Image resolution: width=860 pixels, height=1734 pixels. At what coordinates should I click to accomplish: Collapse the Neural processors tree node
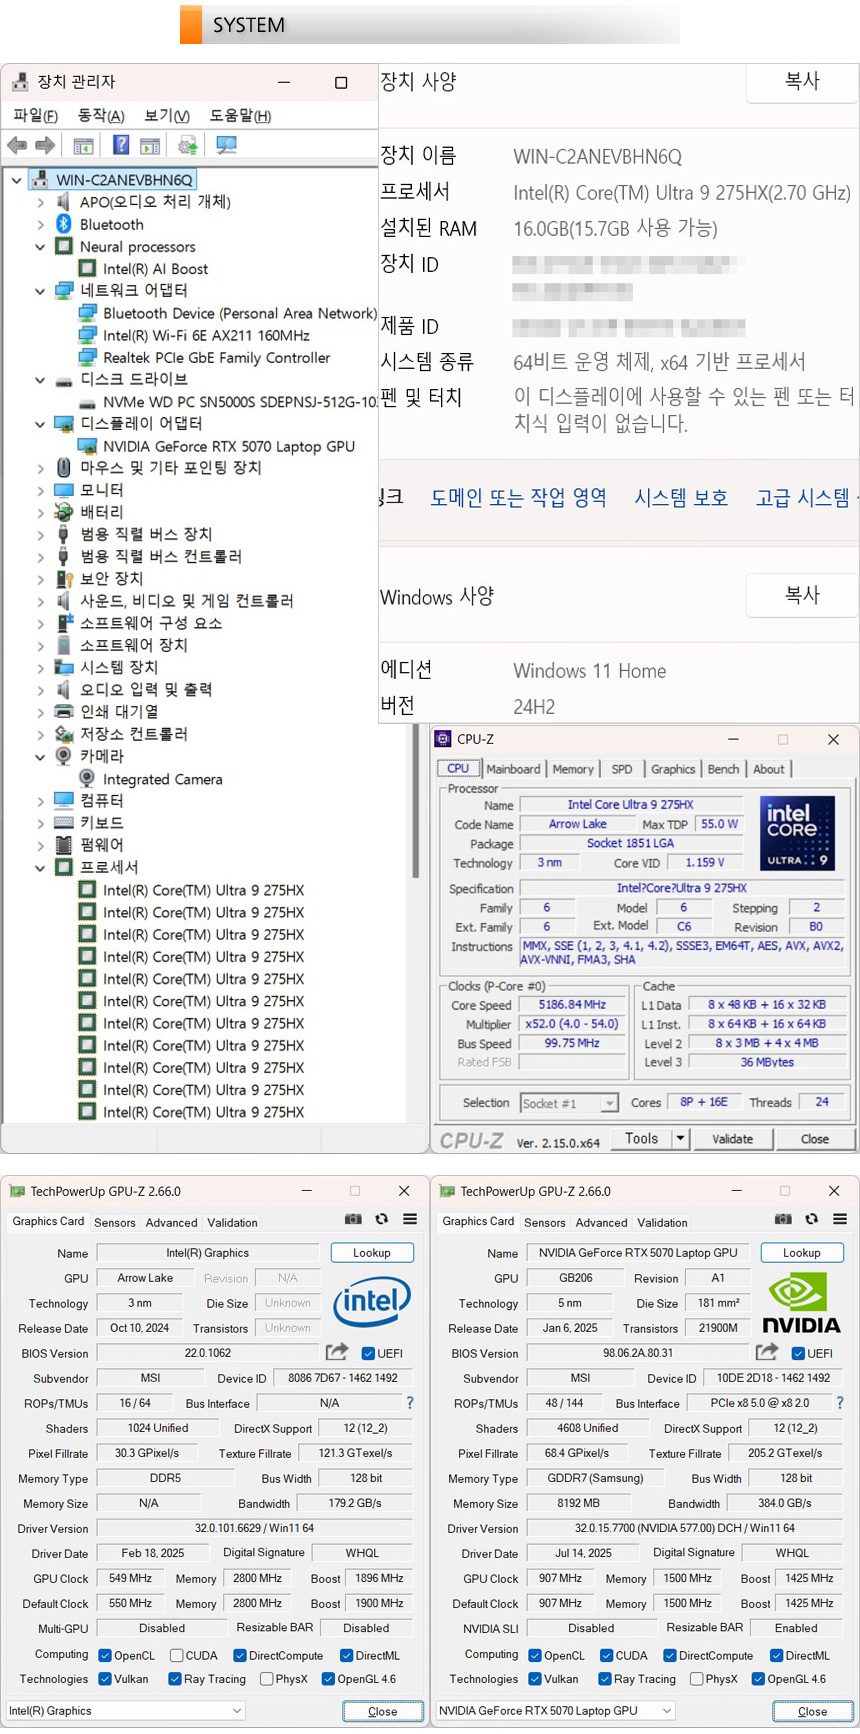[x=40, y=247]
